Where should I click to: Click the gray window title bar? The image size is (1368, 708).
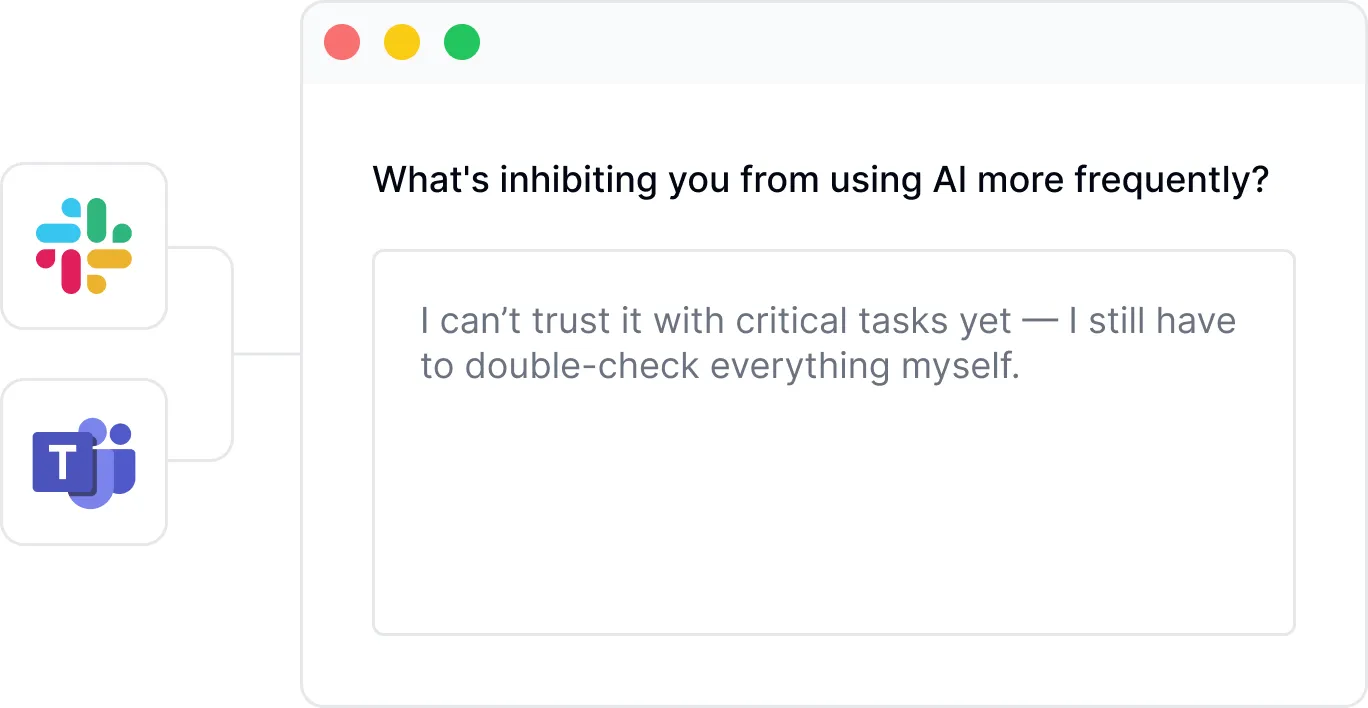[x=900, y=43]
